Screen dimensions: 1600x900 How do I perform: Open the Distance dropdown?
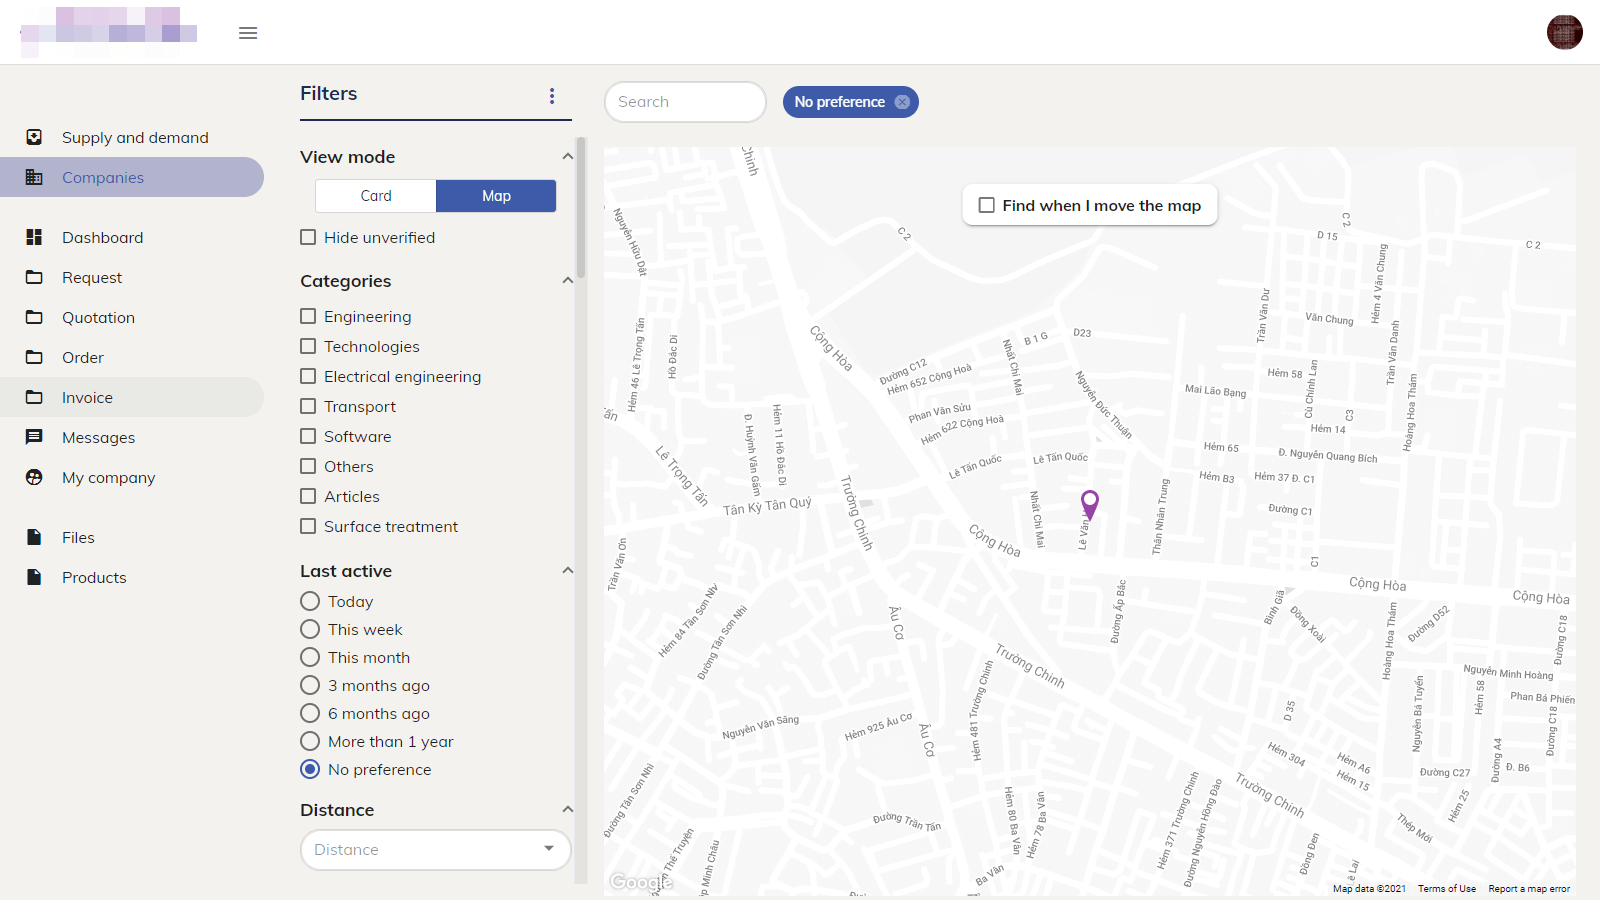[x=436, y=850]
